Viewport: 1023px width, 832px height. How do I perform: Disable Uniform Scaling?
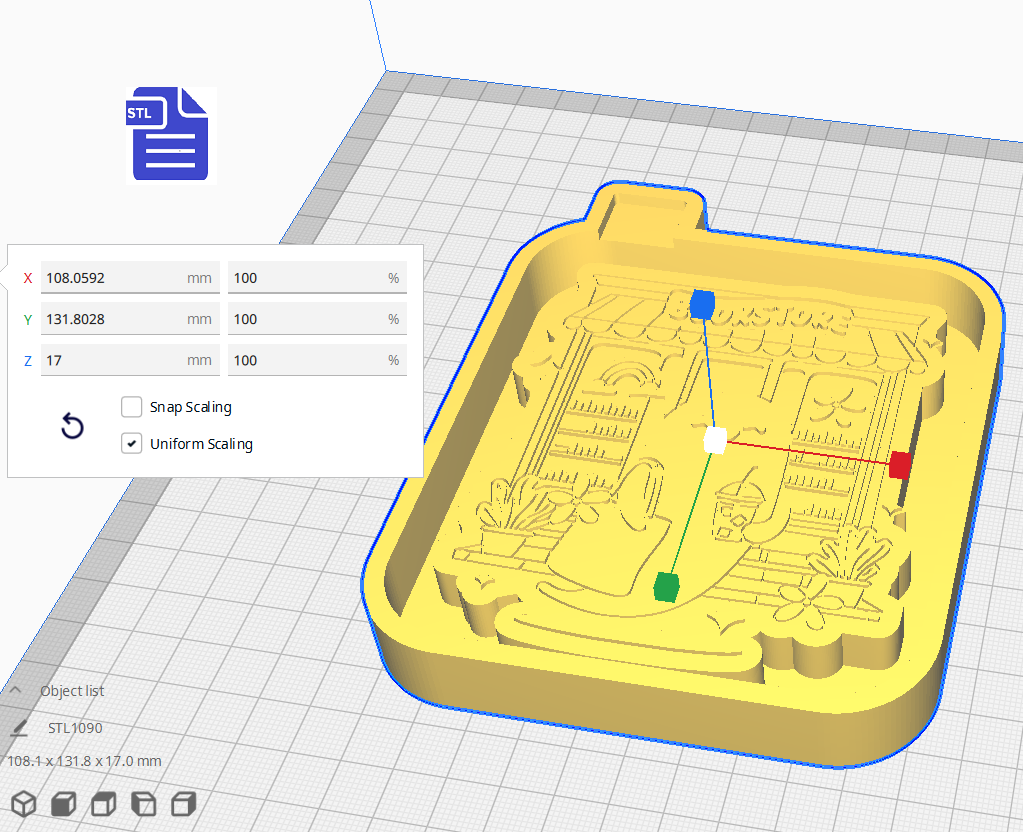pyautogui.click(x=131, y=443)
